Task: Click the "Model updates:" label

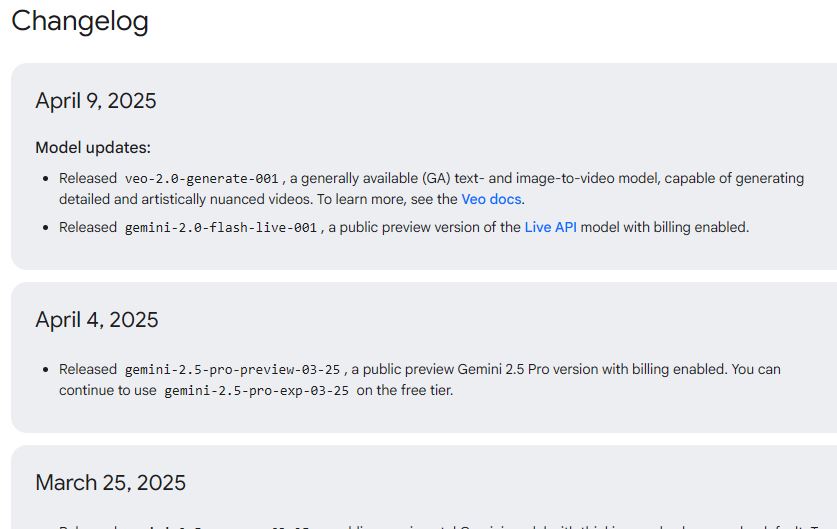Action: (93, 148)
